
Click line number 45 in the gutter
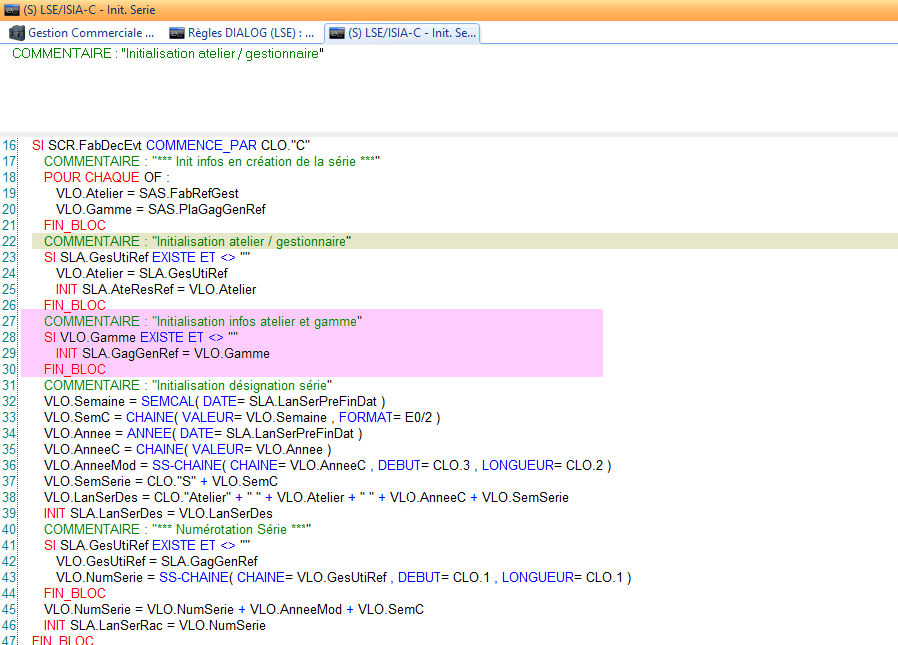click(9, 609)
